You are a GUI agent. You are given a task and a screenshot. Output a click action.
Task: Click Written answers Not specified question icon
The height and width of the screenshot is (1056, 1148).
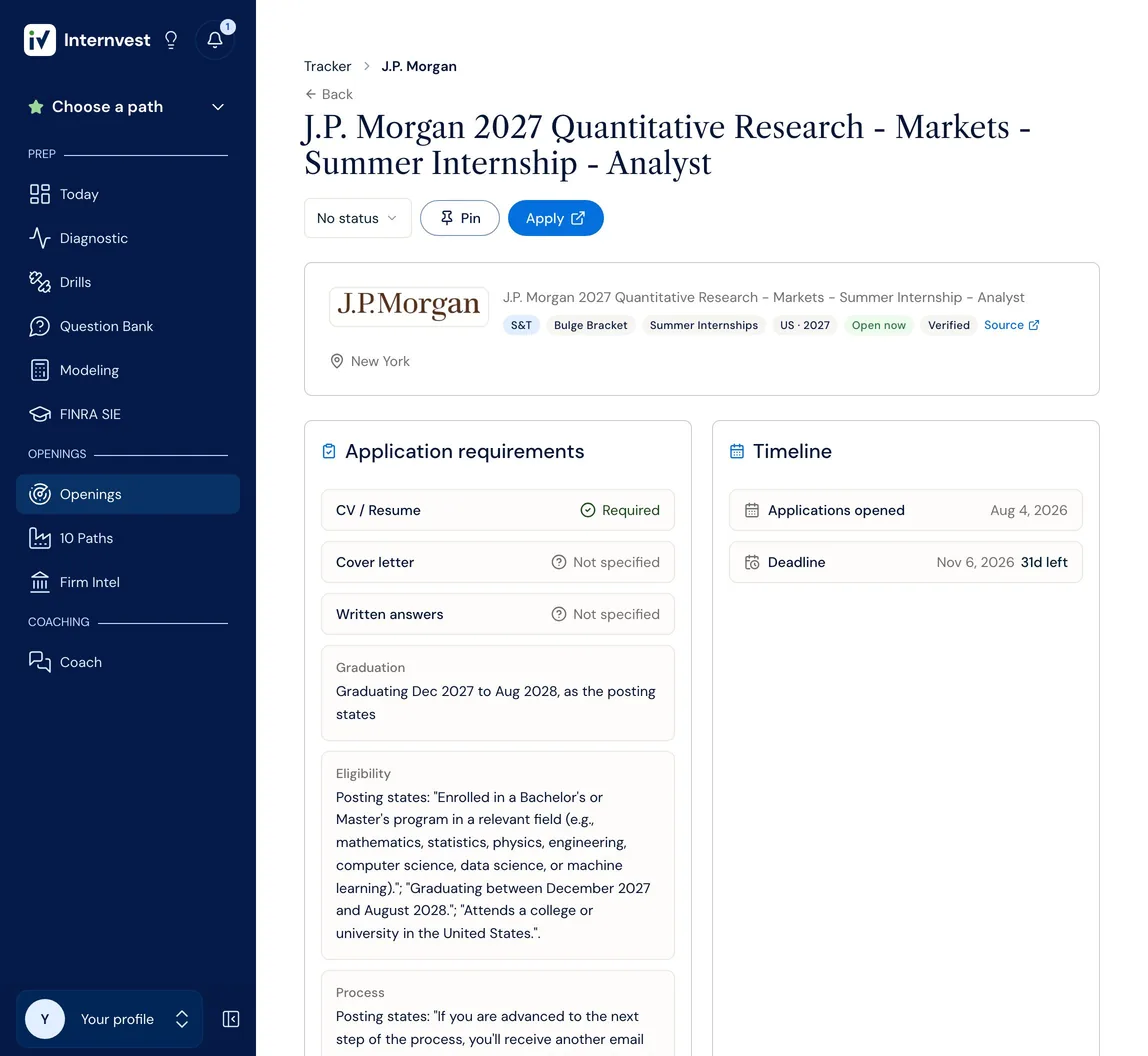click(559, 614)
